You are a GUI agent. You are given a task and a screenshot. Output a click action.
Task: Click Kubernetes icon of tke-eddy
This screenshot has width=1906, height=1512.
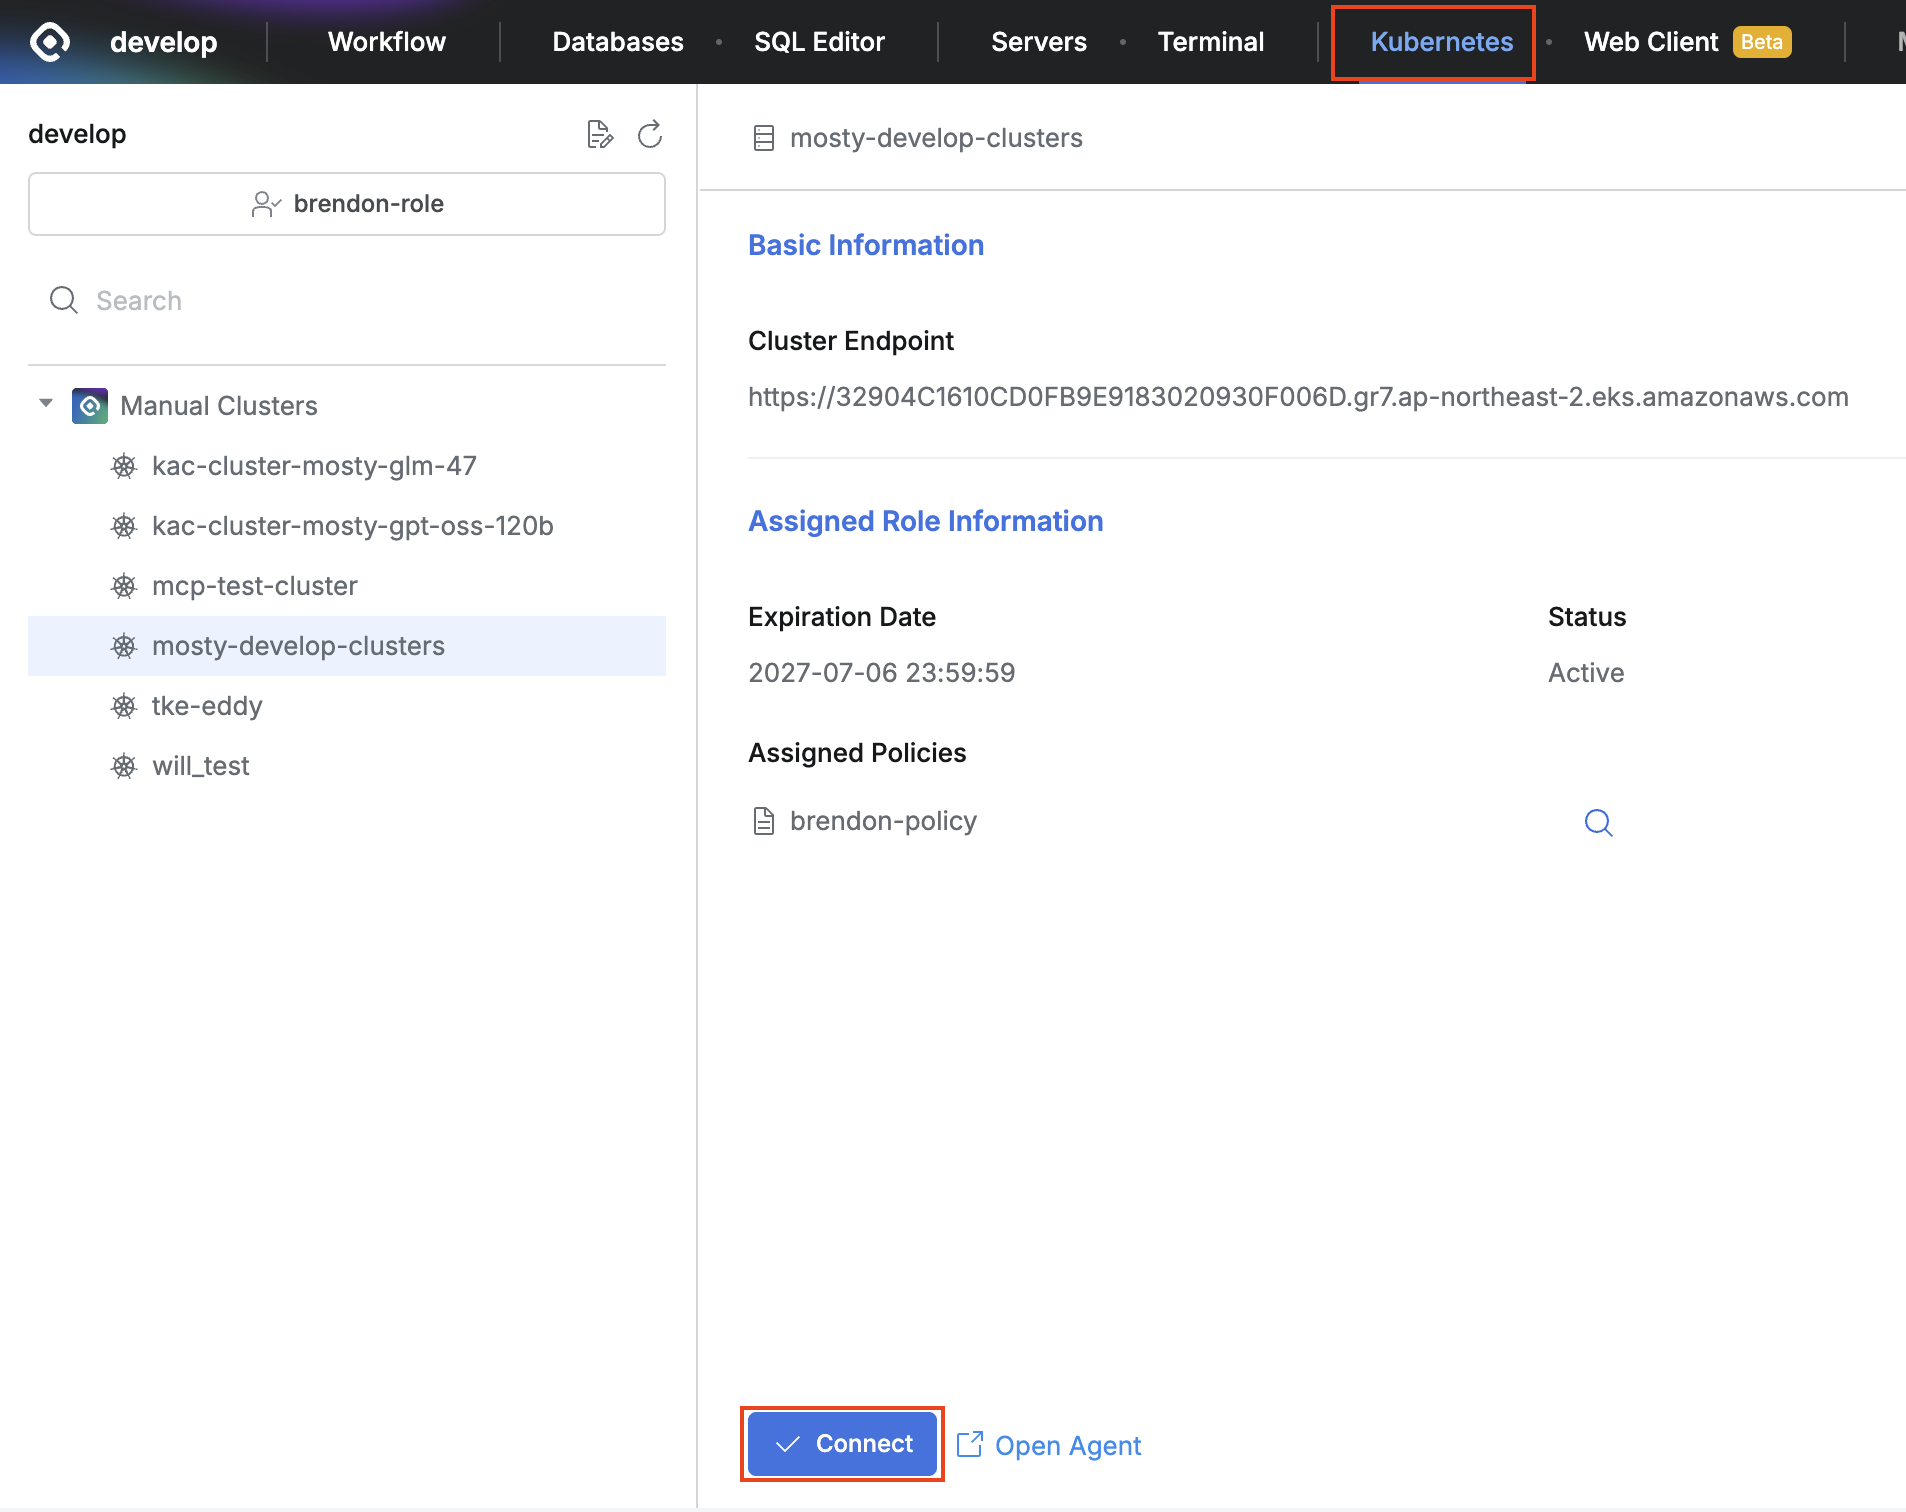point(124,706)
